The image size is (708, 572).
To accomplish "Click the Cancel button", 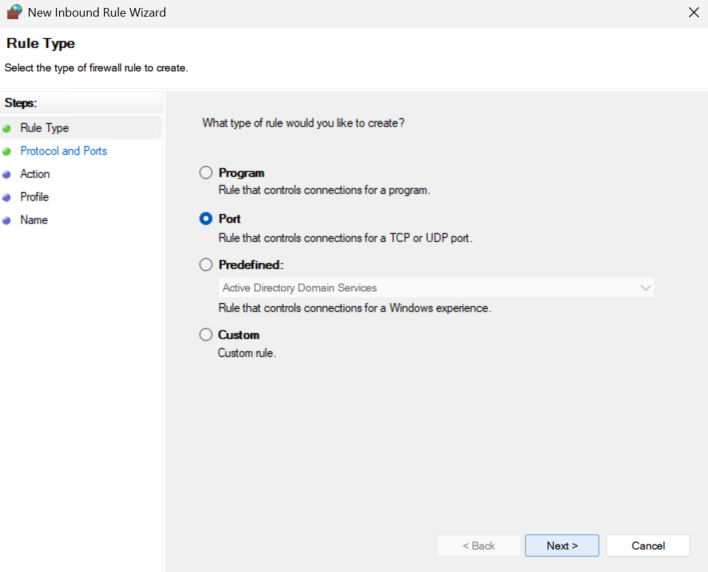I will coord(648,545).
